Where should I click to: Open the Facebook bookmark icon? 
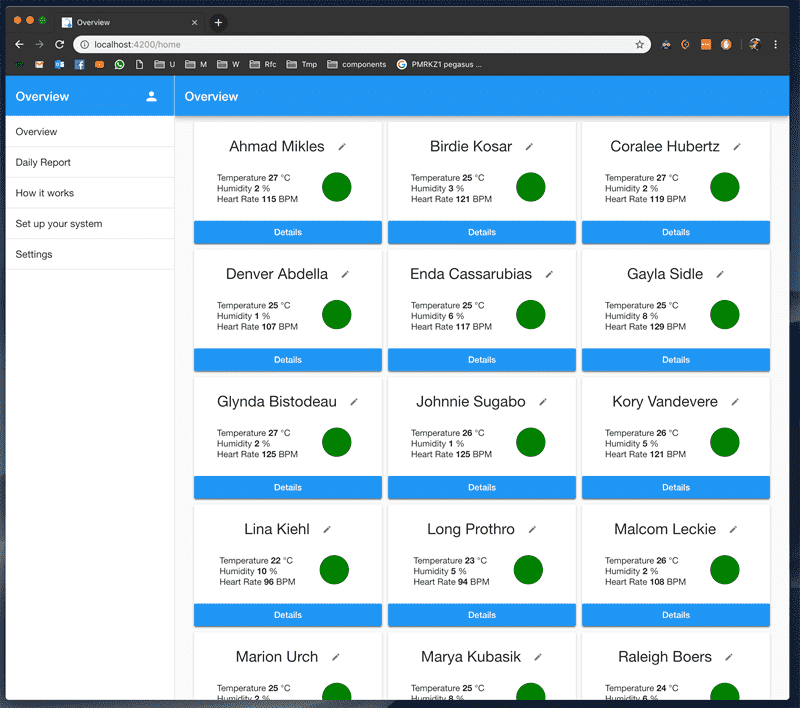pyautogui.click(x=79, y=64)
